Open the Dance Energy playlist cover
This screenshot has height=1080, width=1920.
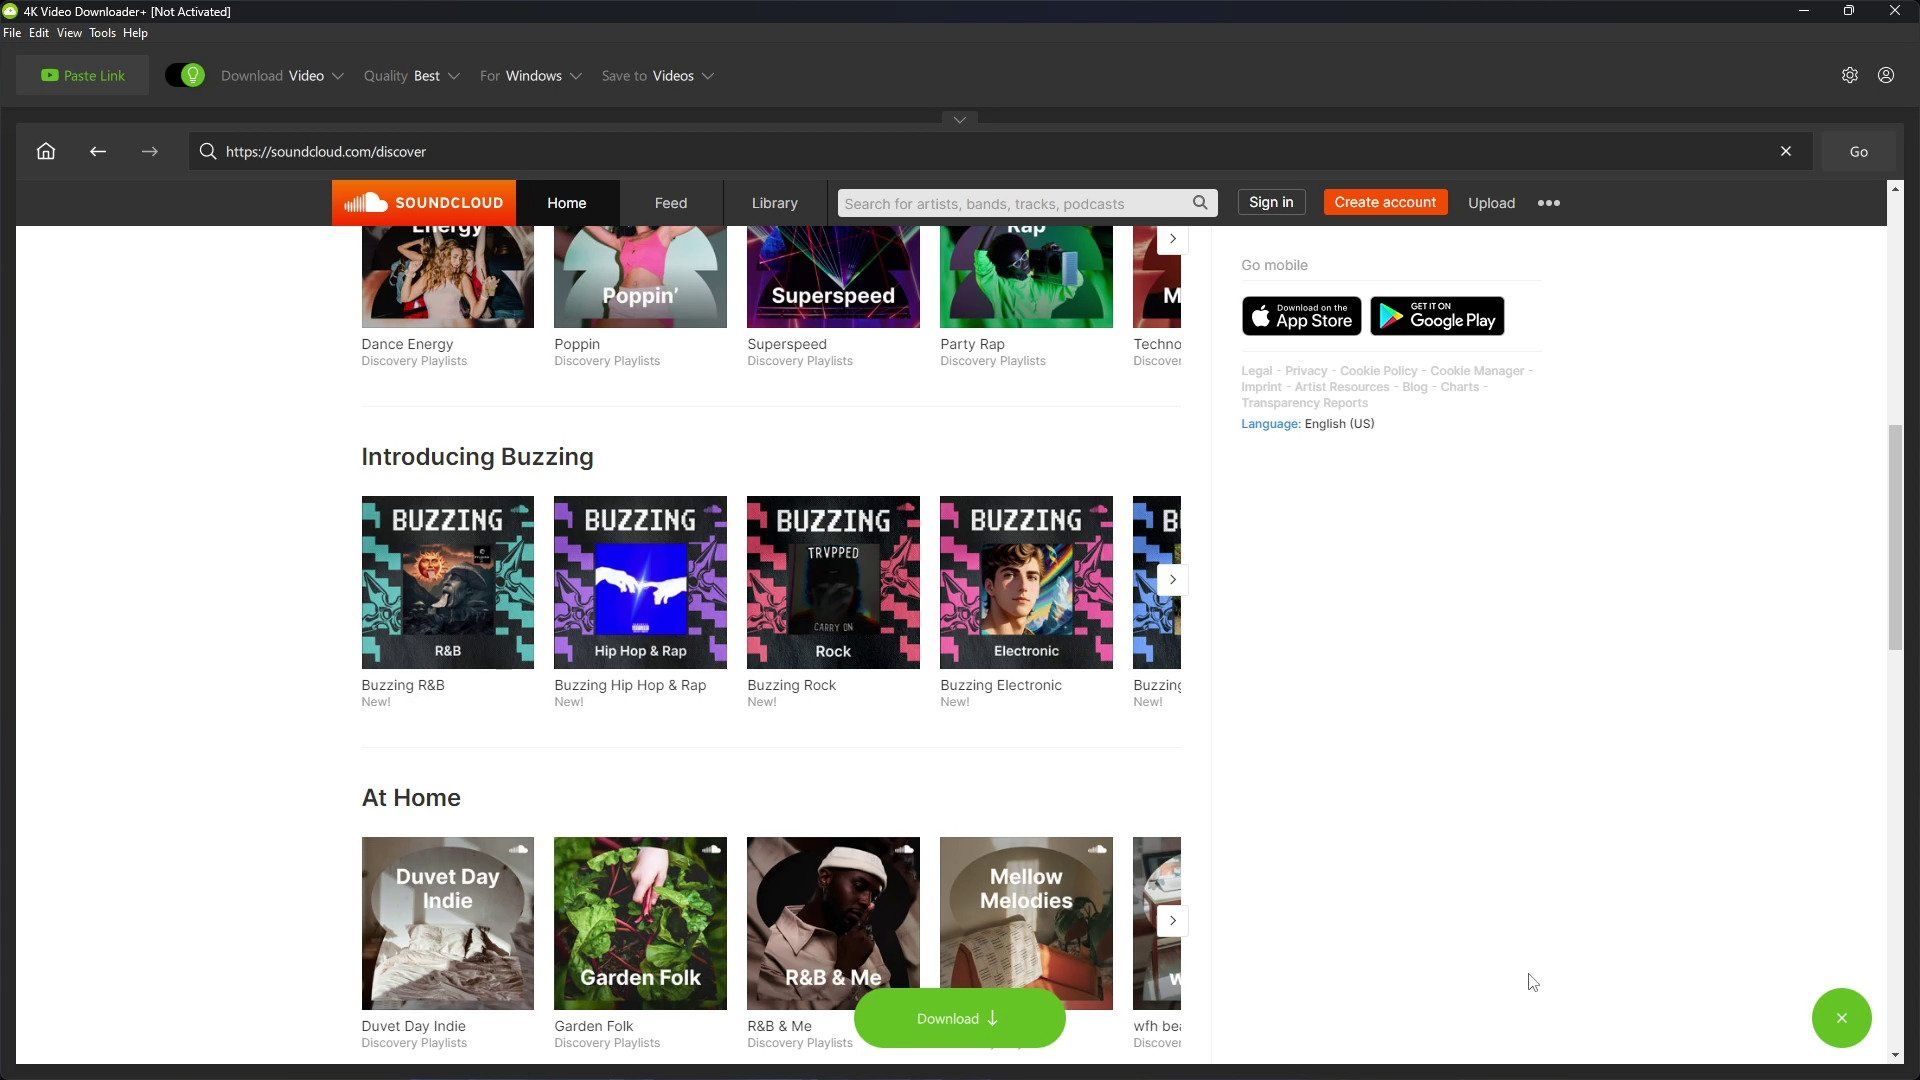click(447, 277)
